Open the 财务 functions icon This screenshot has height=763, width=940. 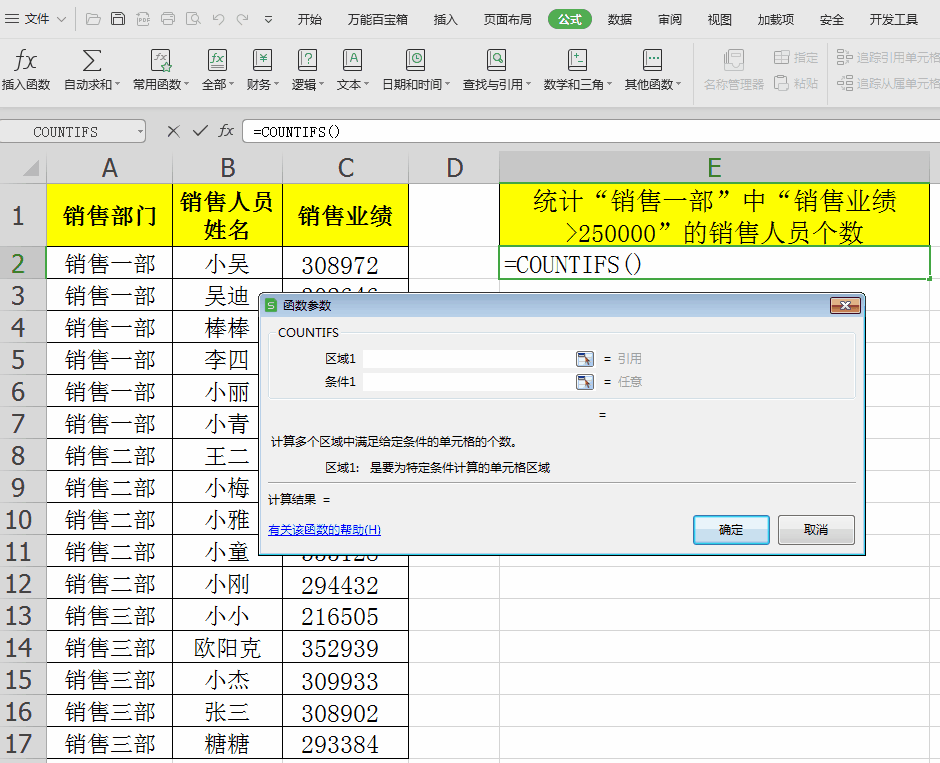pos(263,61)
